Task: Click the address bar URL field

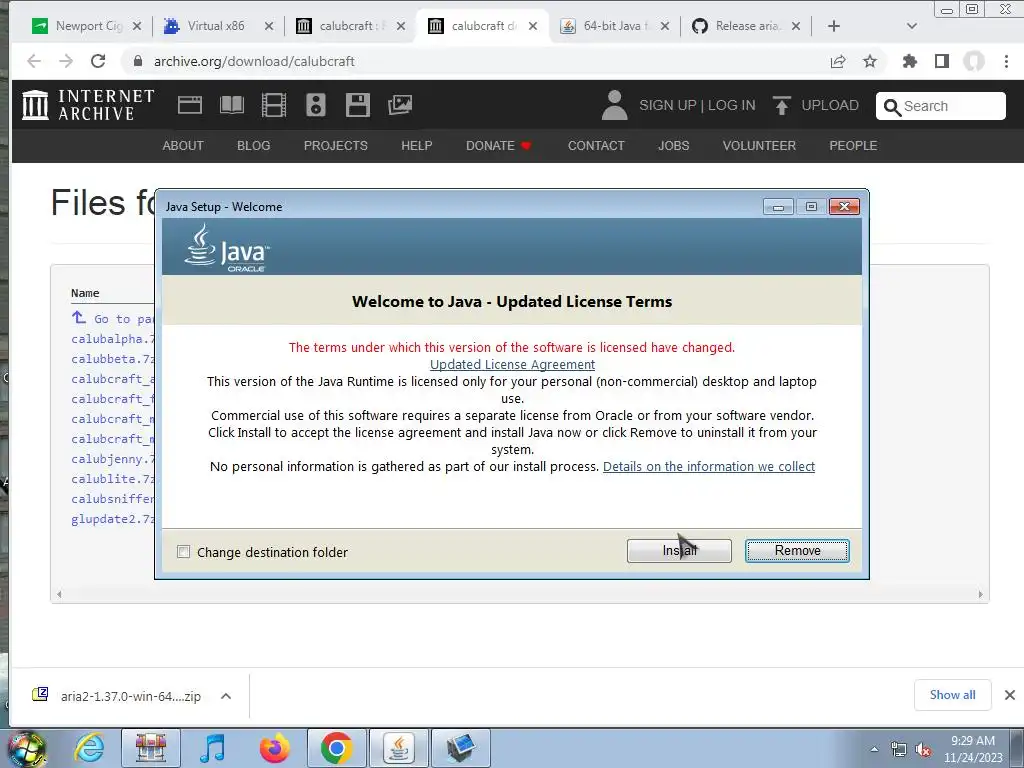Action: 483,61
